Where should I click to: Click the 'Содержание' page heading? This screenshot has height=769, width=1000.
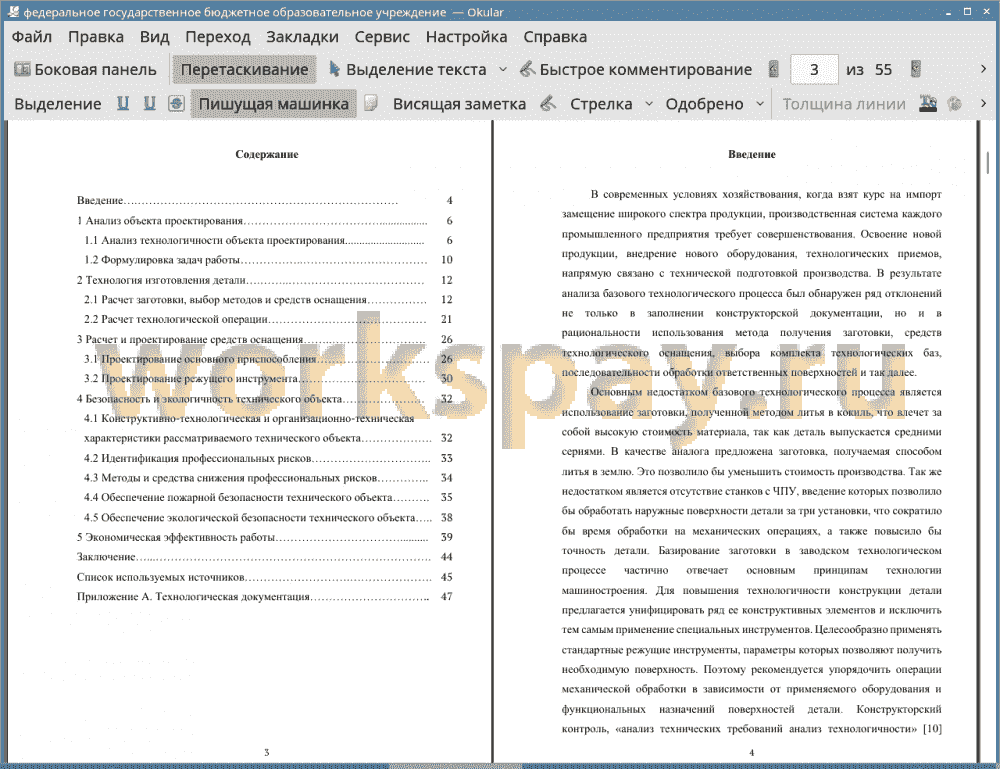(267, 154)
